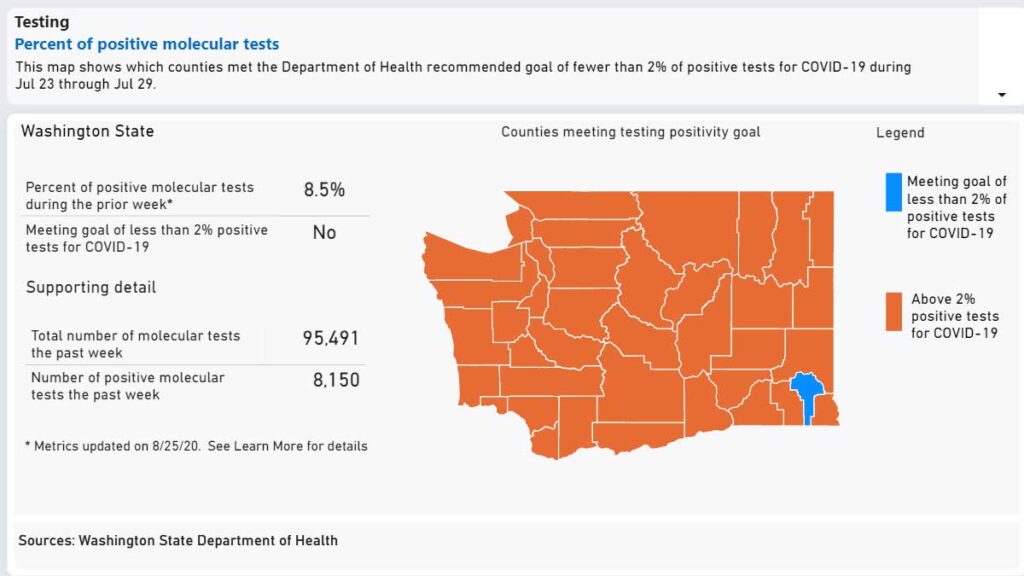Image resolution: width=1024 pixels, height=576 pixels.
Task: Click 'Counties meeting testing positivity goal' map title
Action: pyautogui.click(x=630, y=132)
